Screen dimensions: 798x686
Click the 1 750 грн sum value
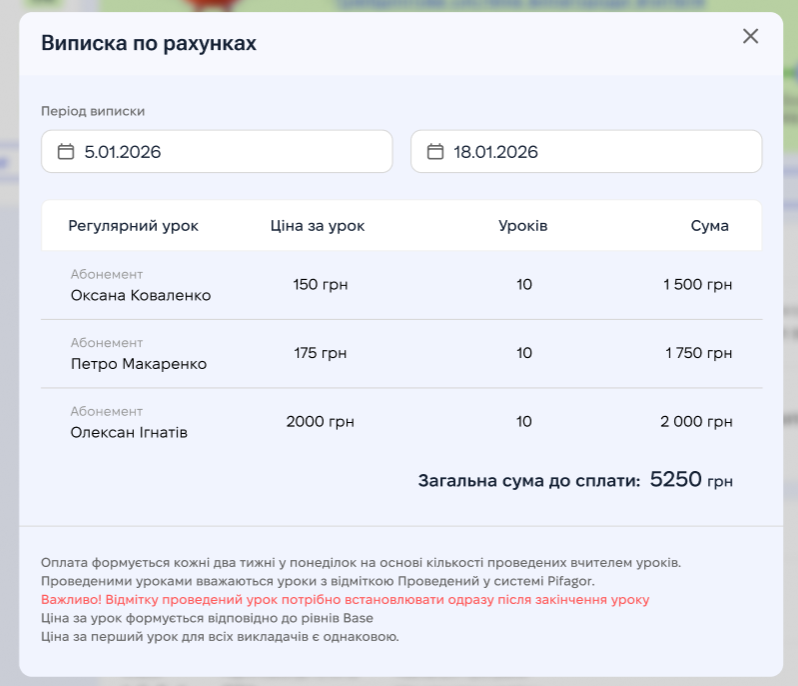[x=697, y=353]
